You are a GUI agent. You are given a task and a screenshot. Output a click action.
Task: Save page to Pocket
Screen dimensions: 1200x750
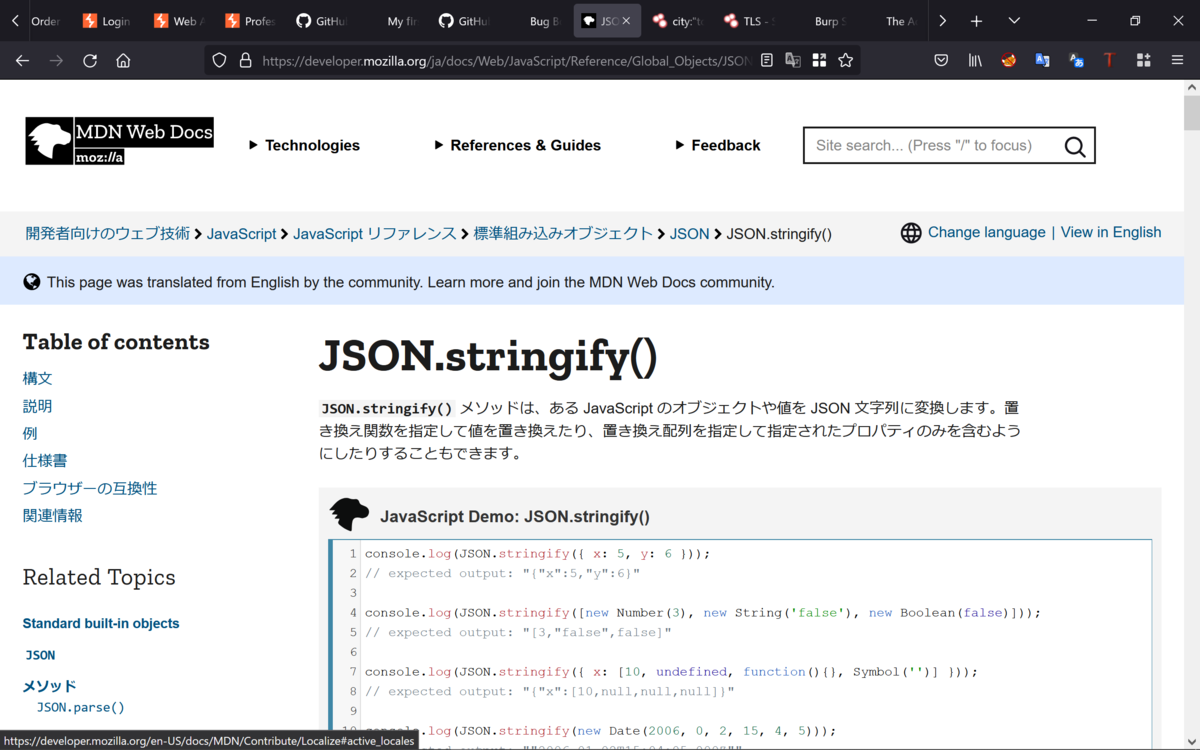(941, 60)
